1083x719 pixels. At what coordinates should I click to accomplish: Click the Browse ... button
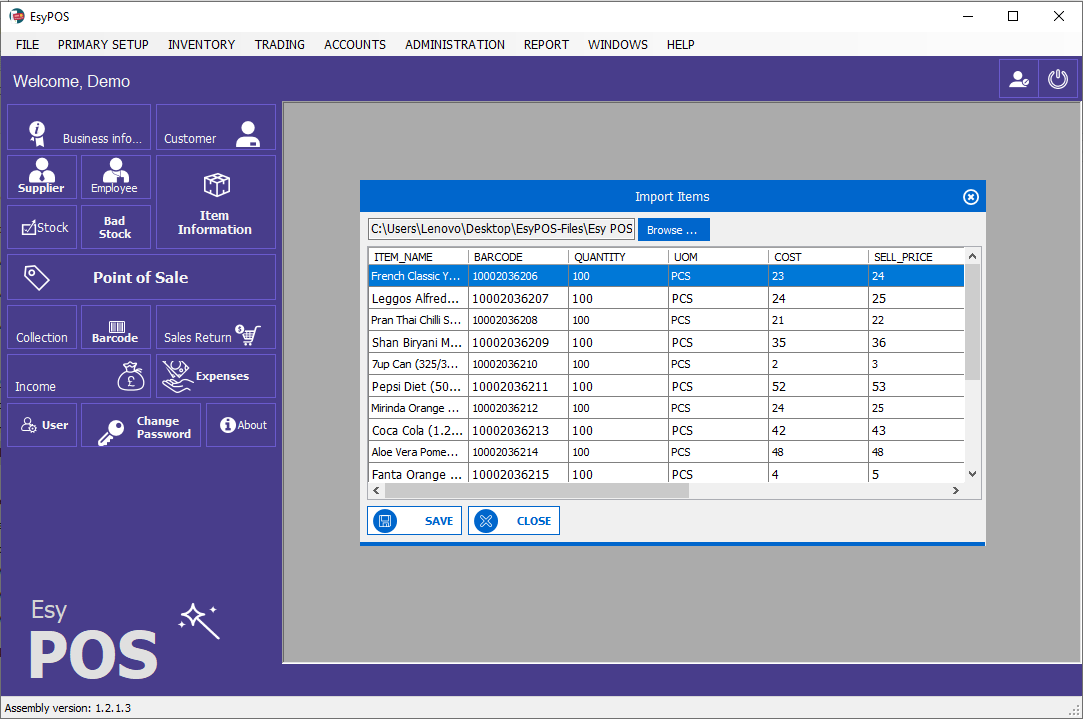(673, 230)
